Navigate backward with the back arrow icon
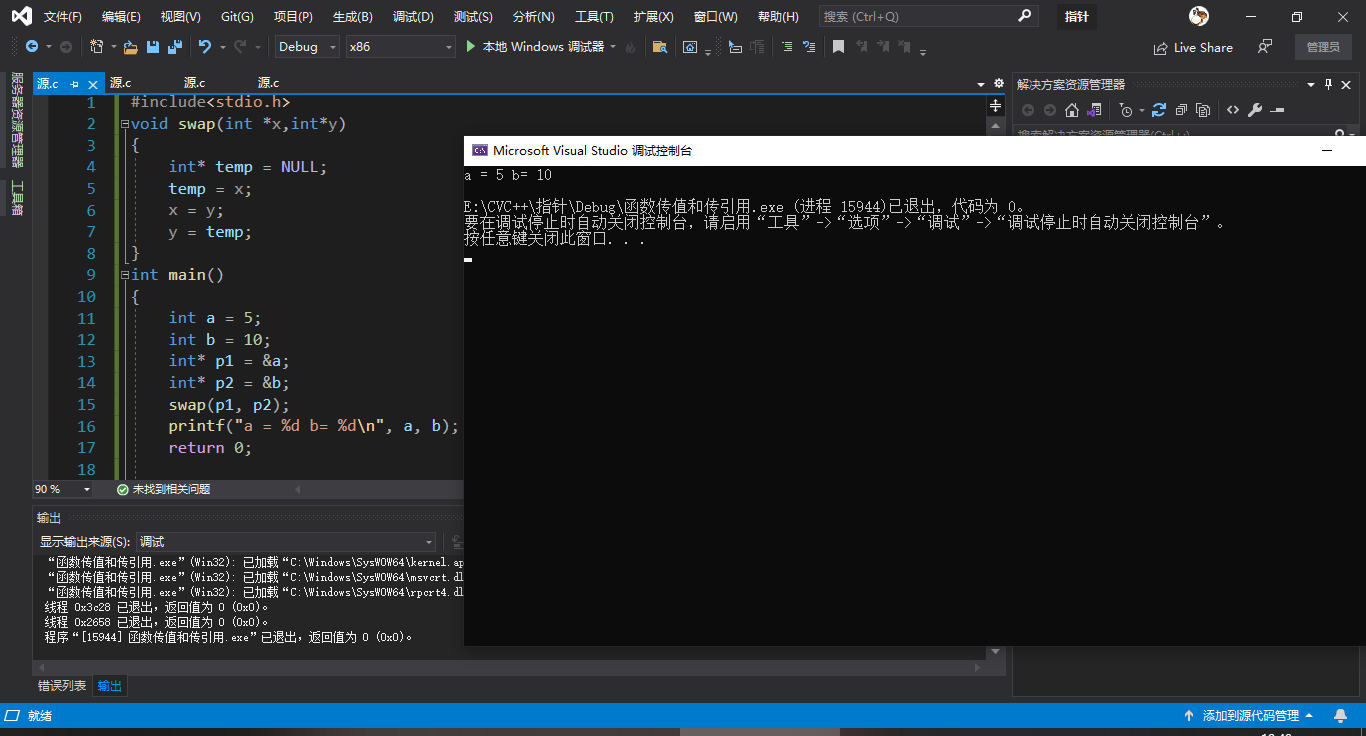 point(31,47)
